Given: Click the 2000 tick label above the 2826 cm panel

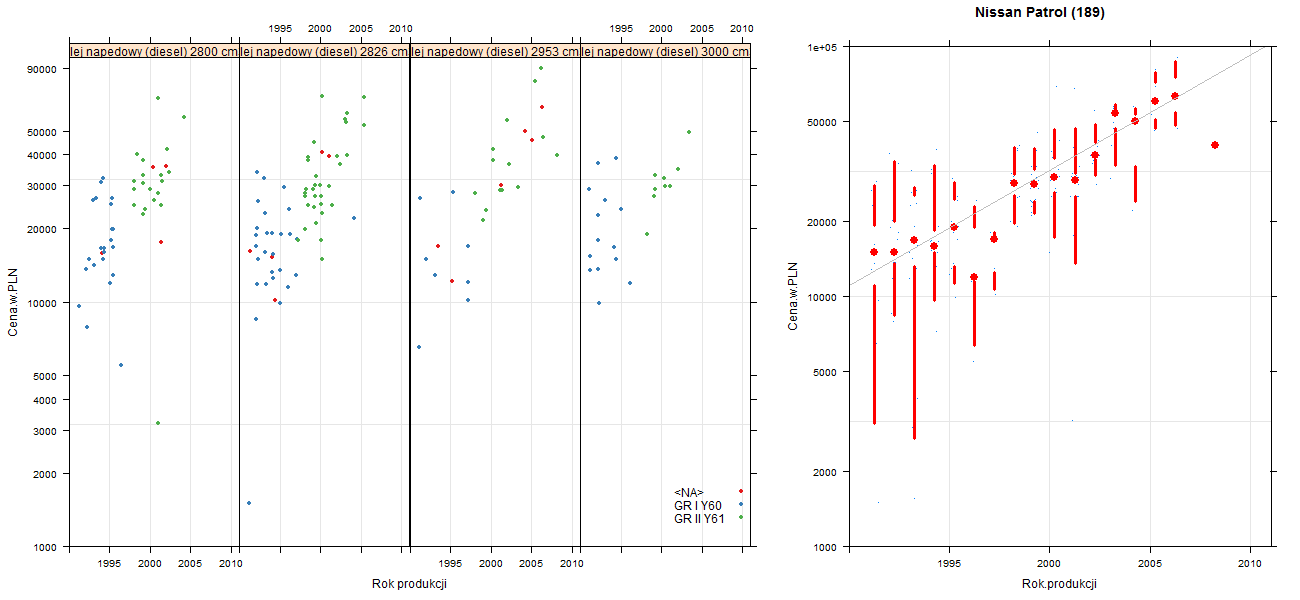Looking at the screenshot, I should (321, 29).
